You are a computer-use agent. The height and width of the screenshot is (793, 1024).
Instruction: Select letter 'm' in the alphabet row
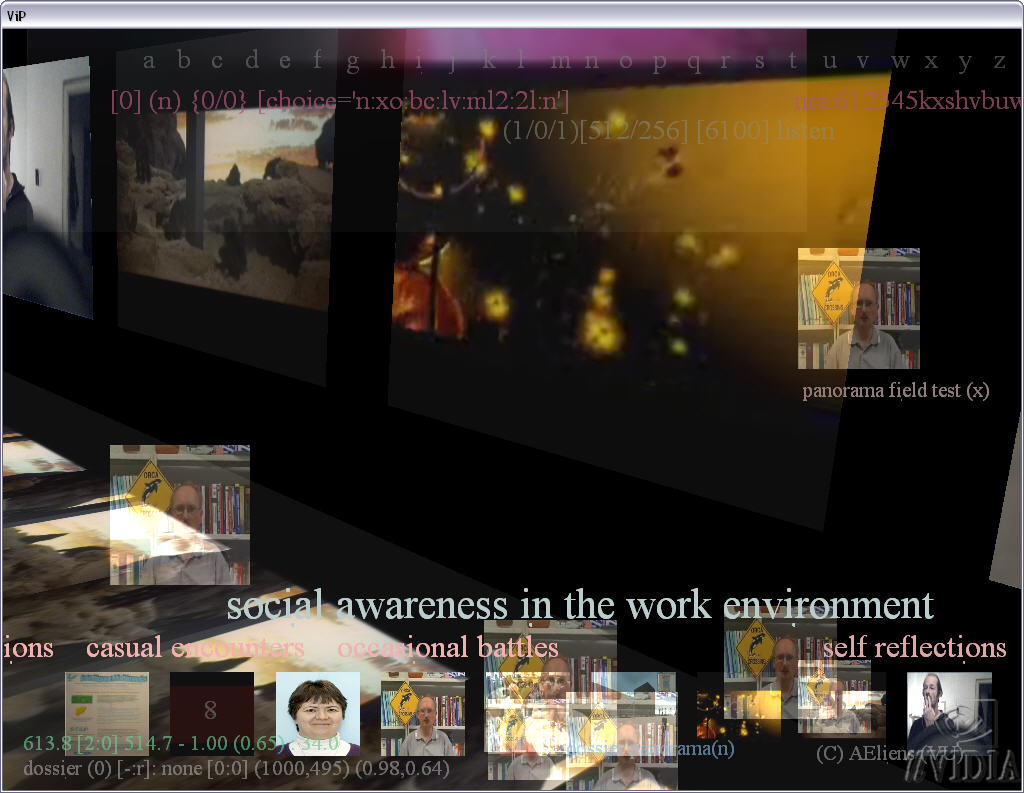[561, 63]
